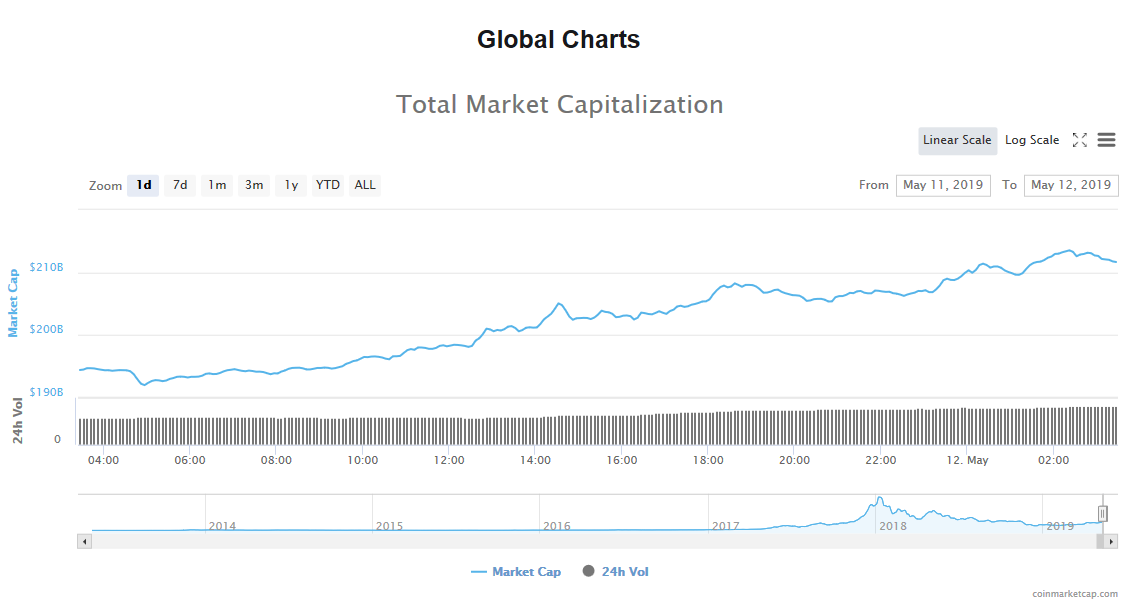This screenshot has height=614, width=1146.
Task: Switch to Linear Scale
Action: point(957,140)
